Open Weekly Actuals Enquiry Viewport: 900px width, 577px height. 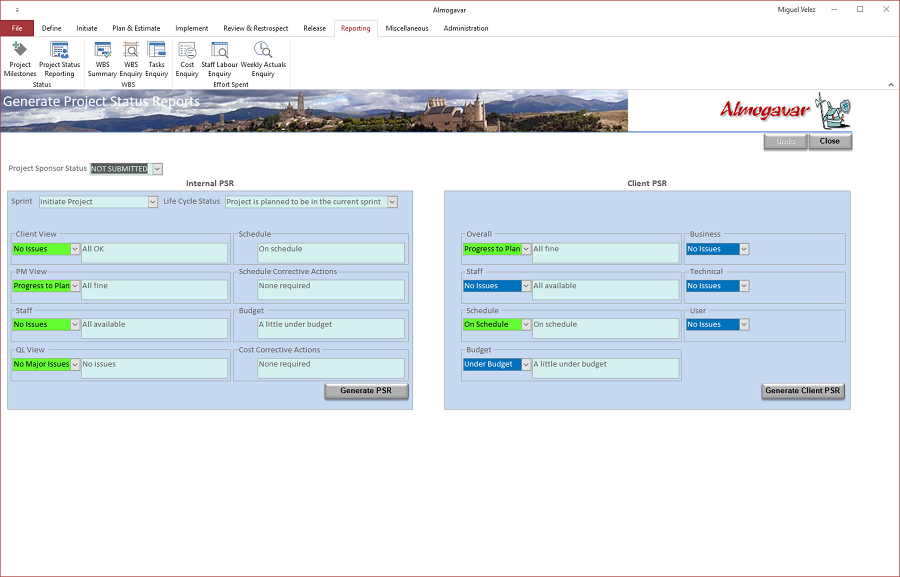[263, 59]
